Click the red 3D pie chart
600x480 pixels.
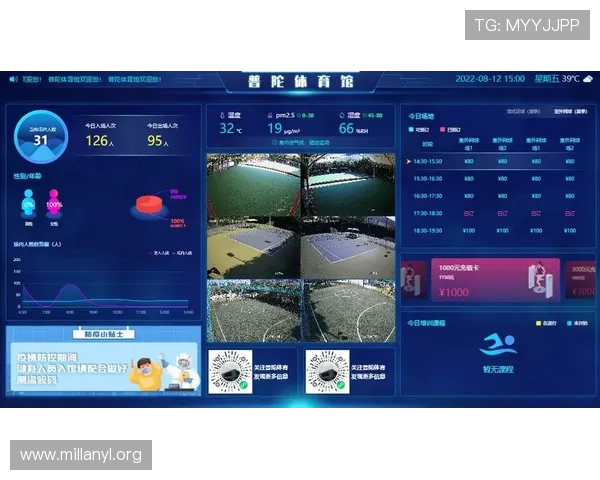[152, 205]
